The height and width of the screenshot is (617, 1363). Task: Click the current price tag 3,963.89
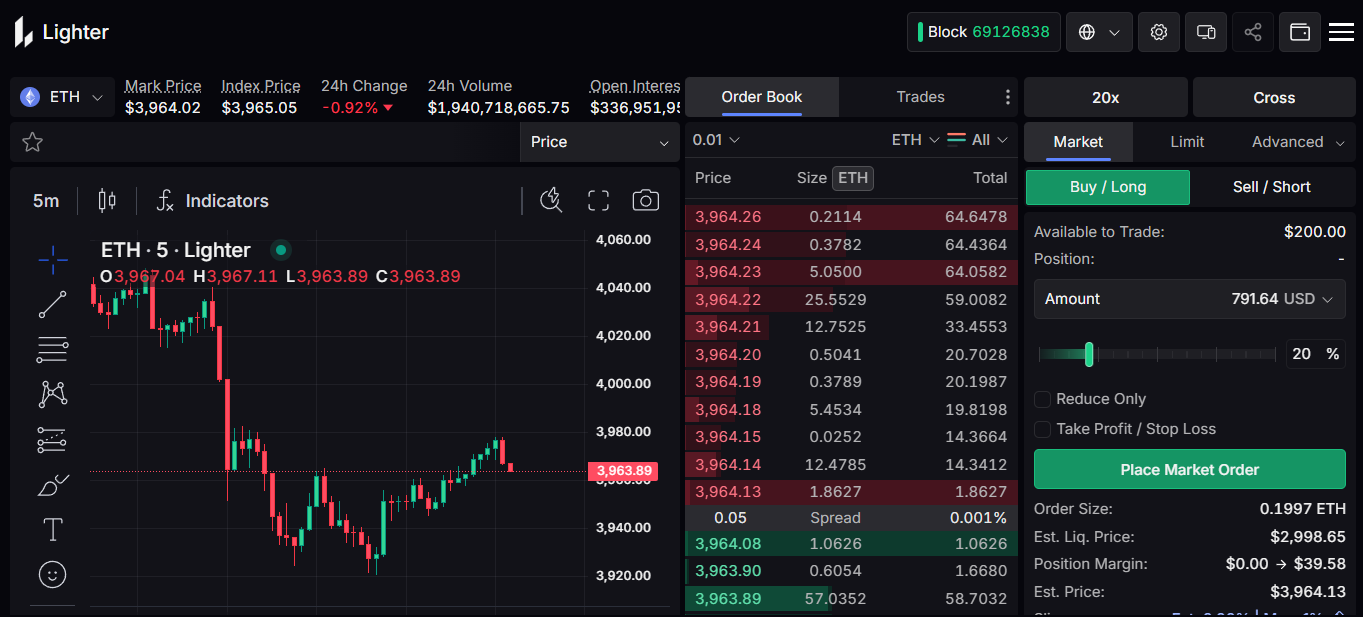[x=622, y=470]
